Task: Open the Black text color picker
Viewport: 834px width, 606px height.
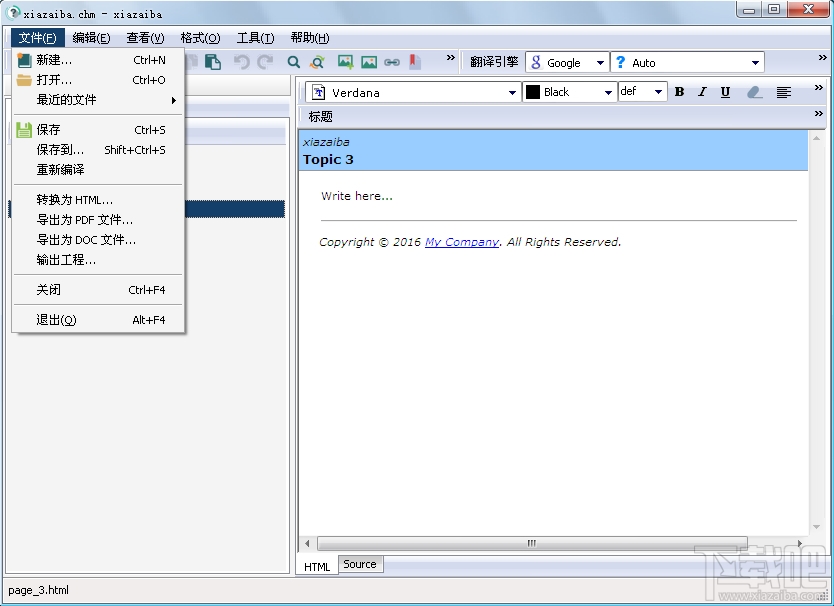Action: 607,91
